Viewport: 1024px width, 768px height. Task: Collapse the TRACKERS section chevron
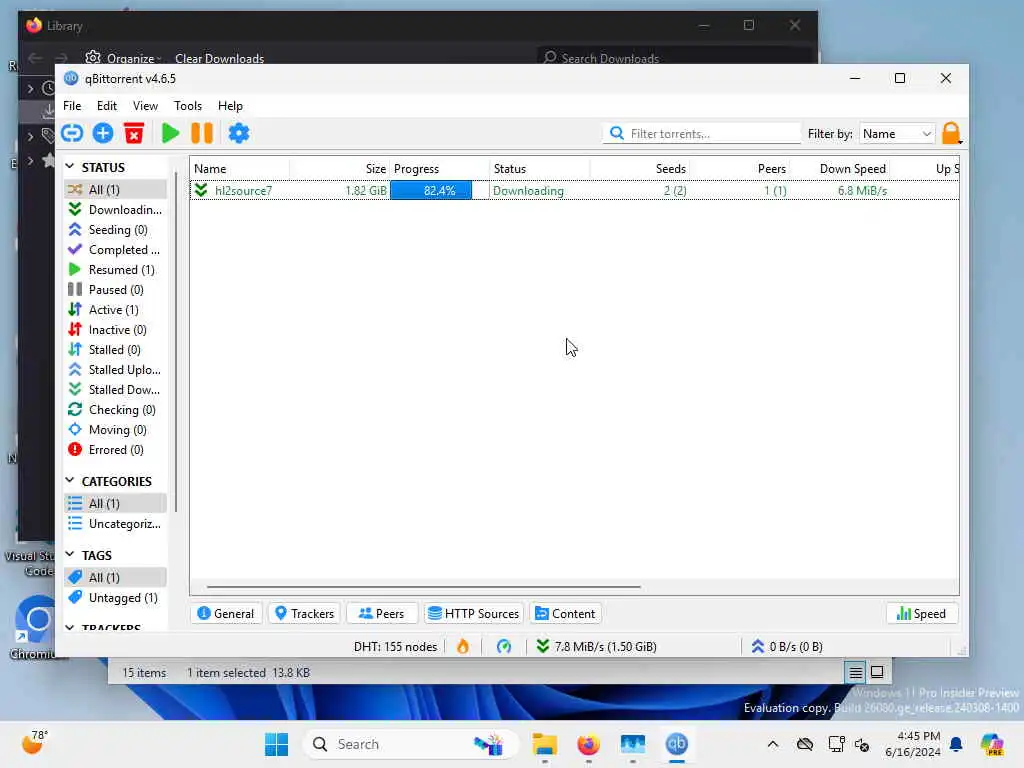point(70,628)
